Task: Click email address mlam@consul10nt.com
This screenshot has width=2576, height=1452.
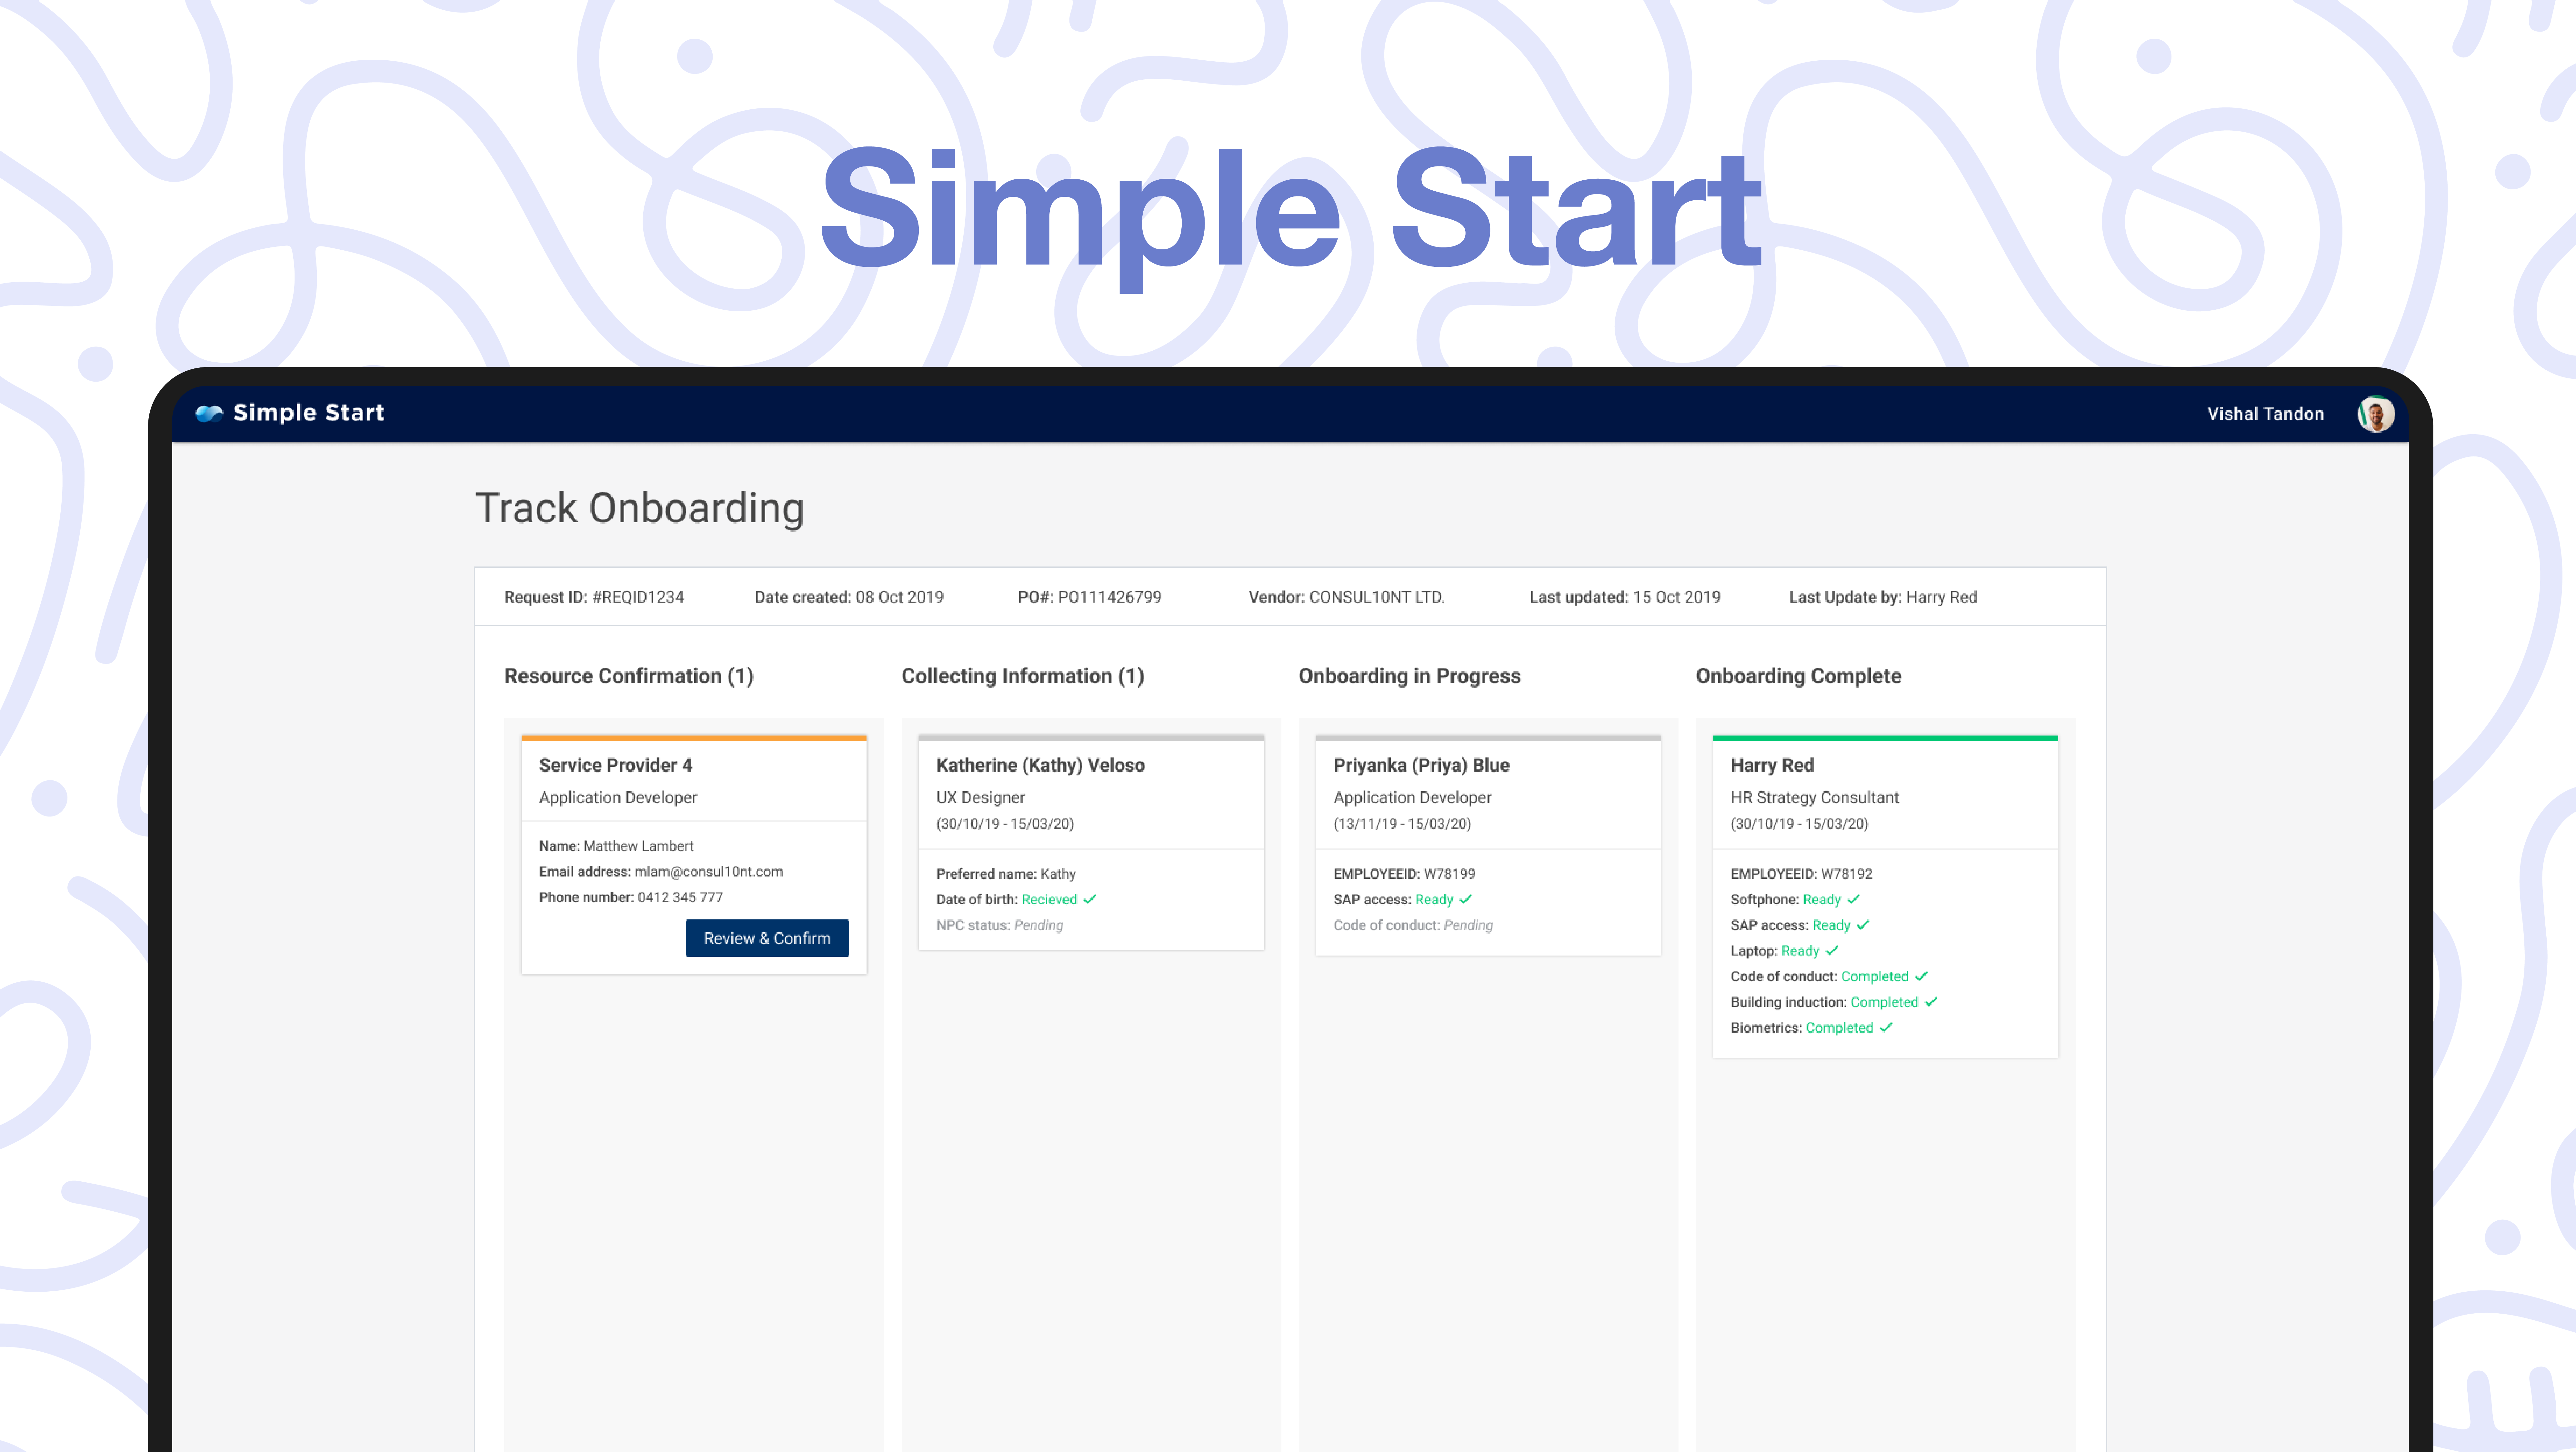Action: (x=661, y=872)
